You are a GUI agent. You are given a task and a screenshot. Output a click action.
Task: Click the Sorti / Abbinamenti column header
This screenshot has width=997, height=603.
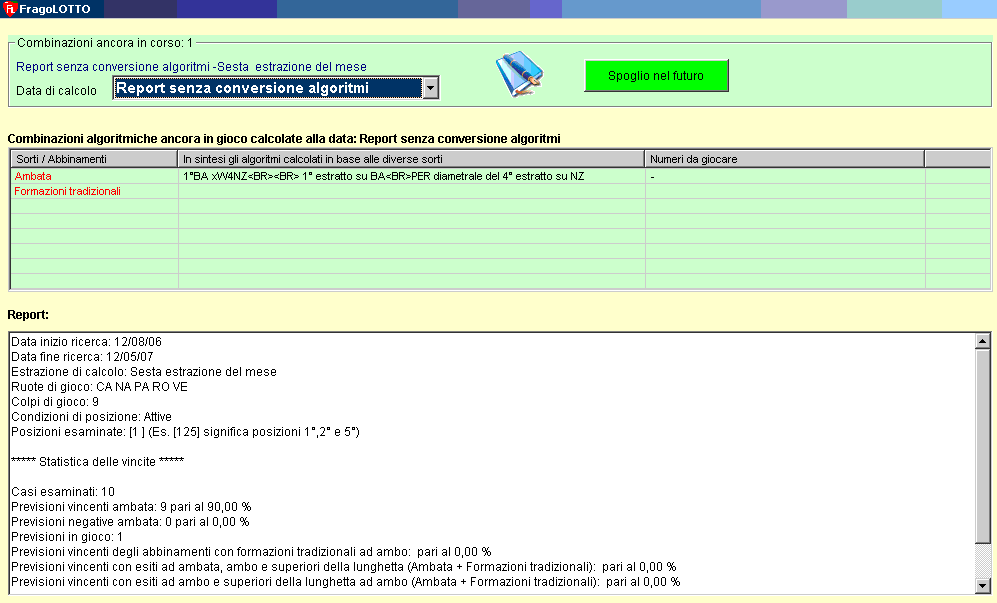[94, 159]
